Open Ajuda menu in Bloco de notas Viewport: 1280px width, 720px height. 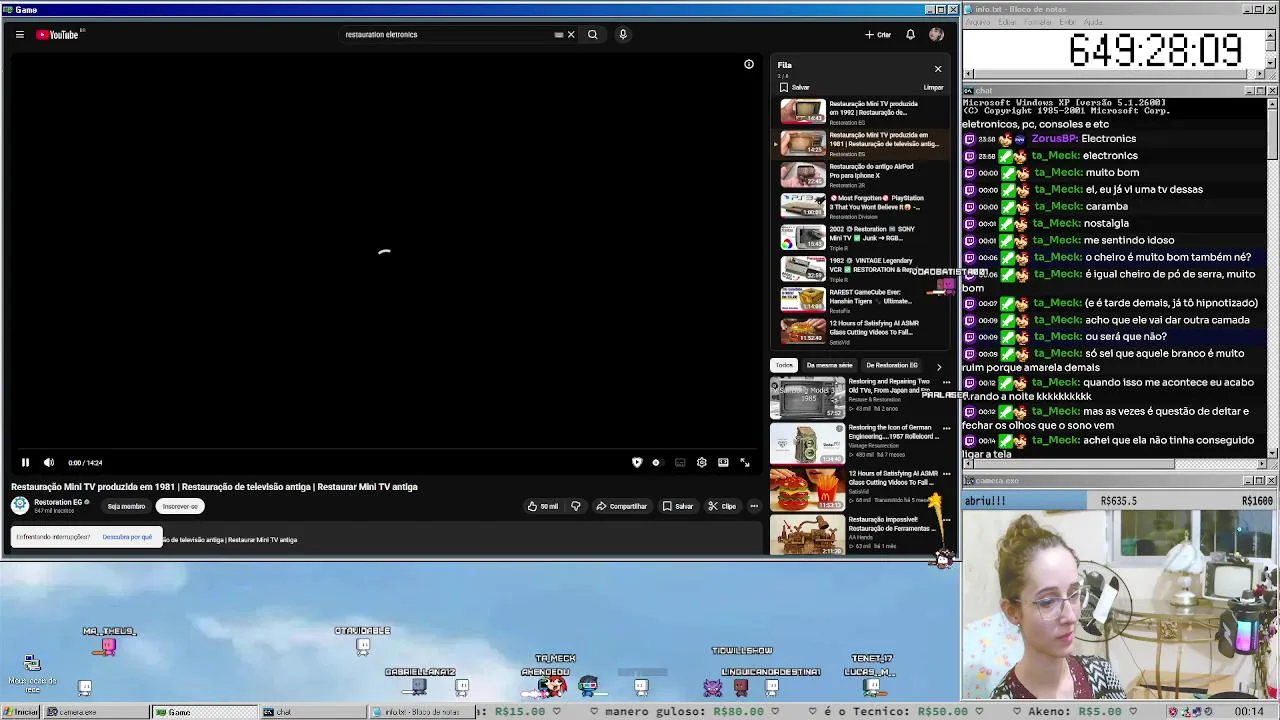click(x=1093, y=22)
